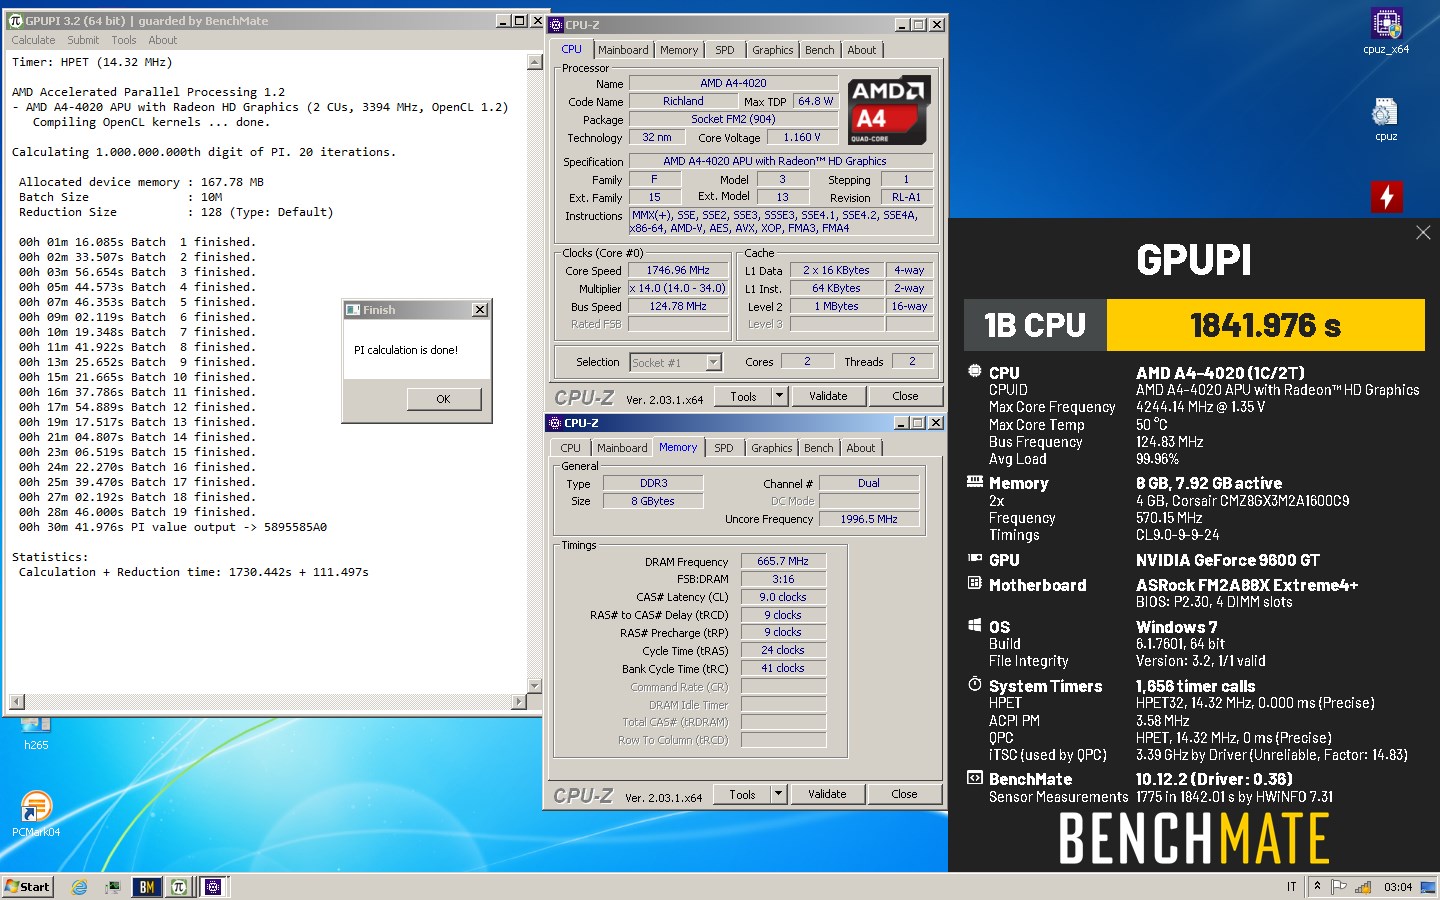1440x900 pixels.
Task: Open the cpuz desktop shortcut
Action: click(x=1386, y=119)
